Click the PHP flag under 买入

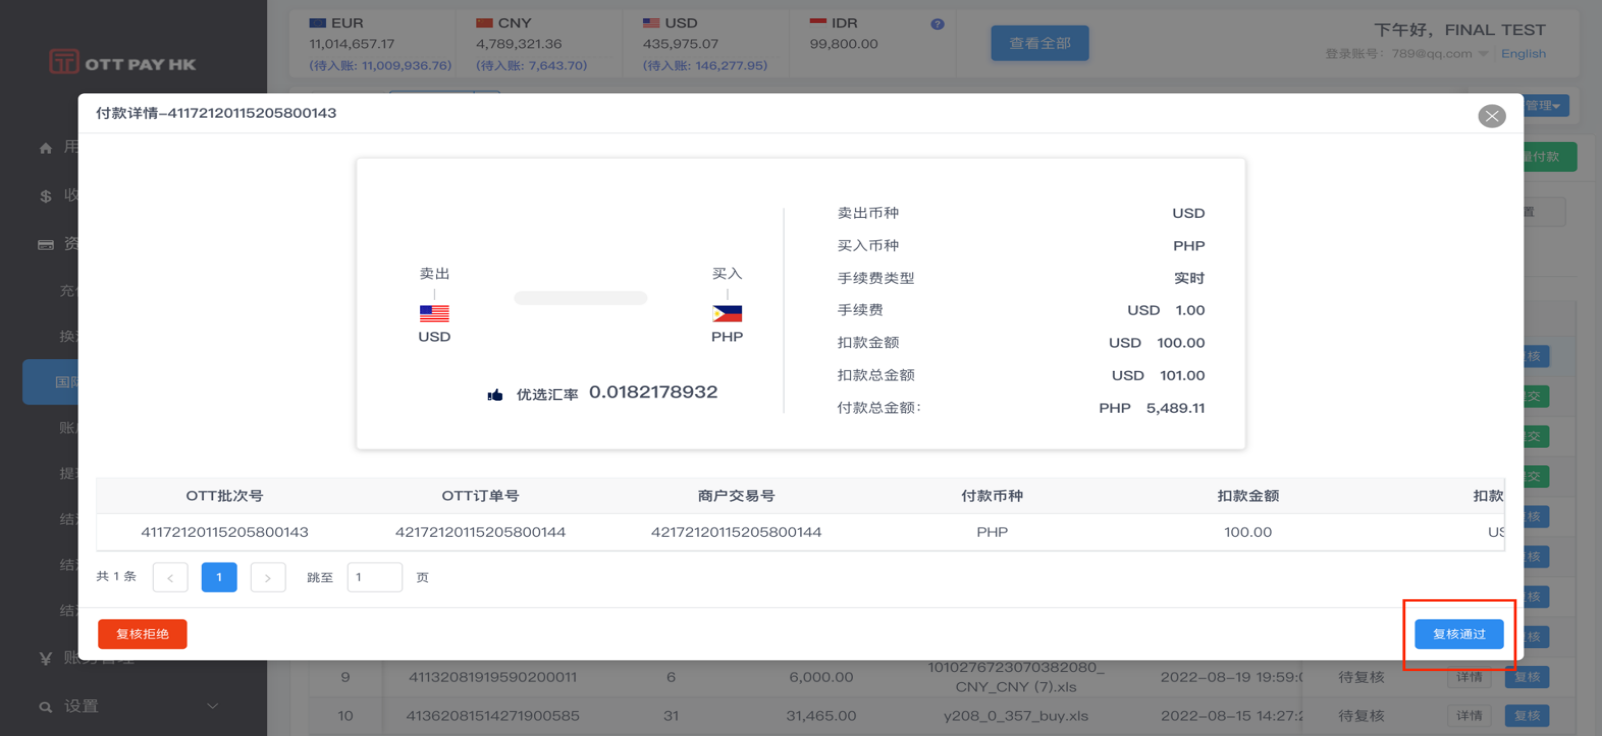click(x=727, y=313)
